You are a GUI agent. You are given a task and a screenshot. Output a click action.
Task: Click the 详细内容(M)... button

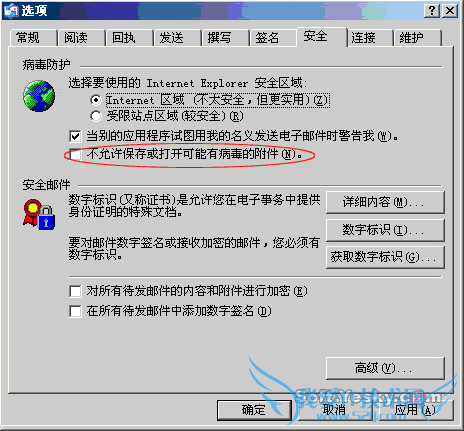point(385,202)
